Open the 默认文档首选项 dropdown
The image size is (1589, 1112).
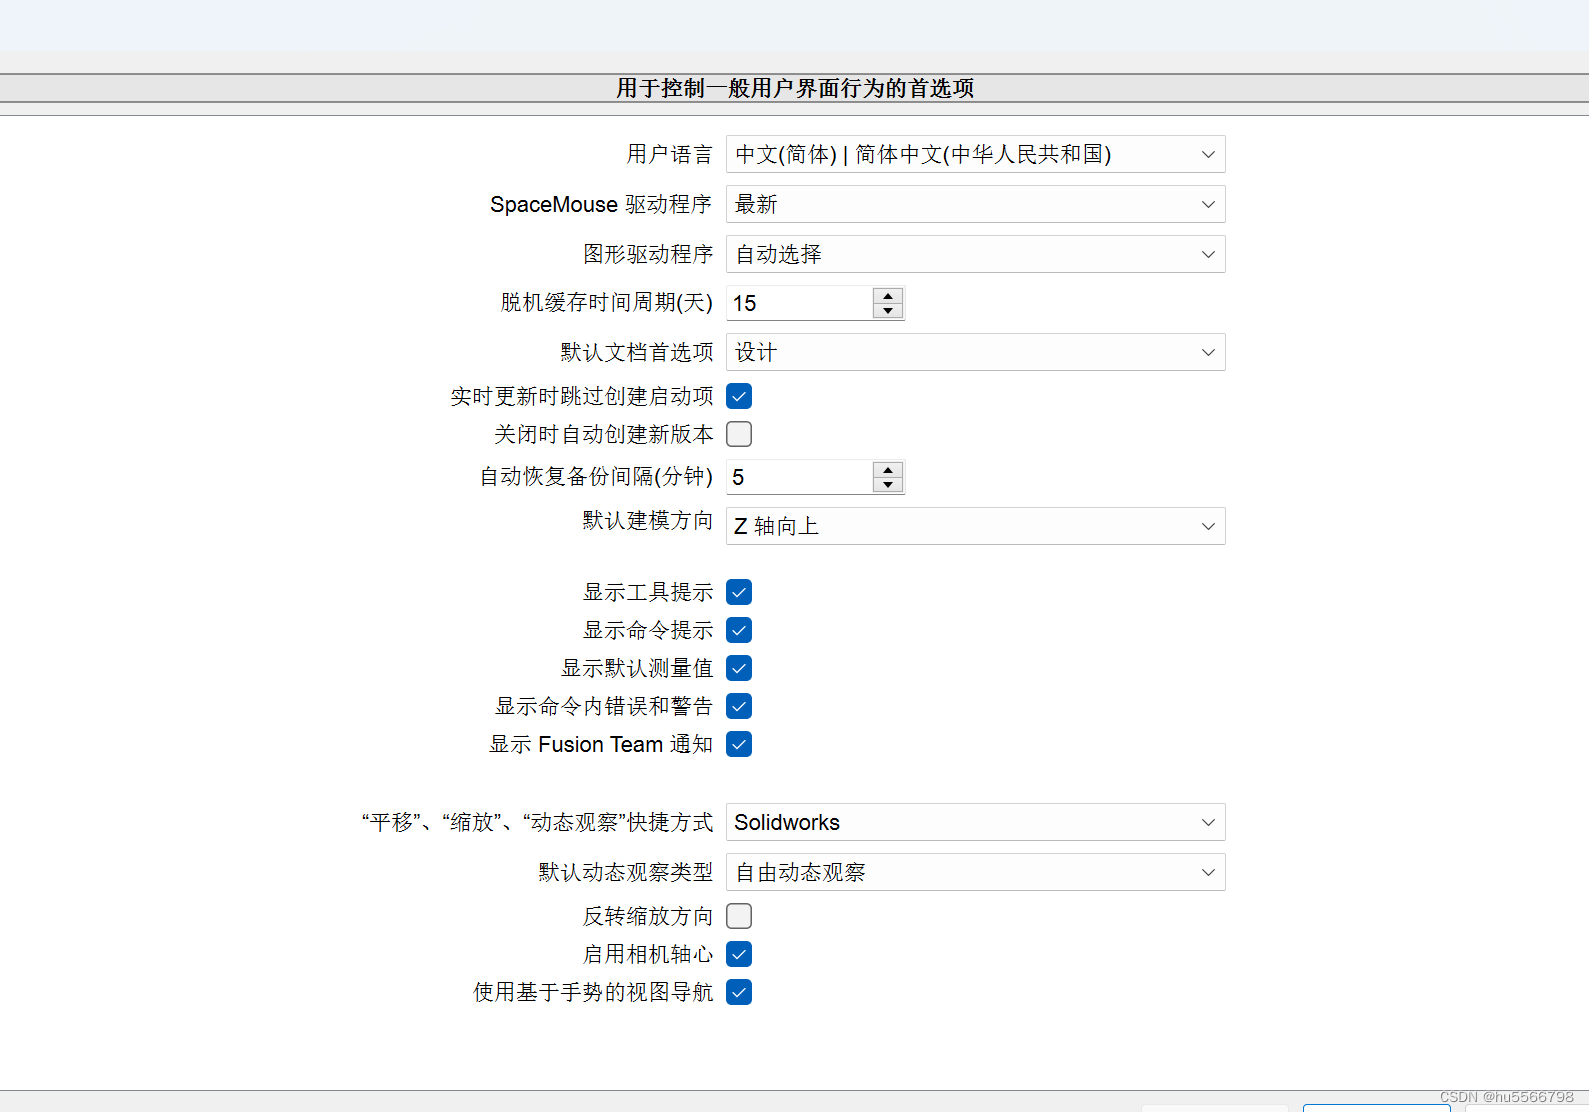pyautogui.click(x=975, y=352)
